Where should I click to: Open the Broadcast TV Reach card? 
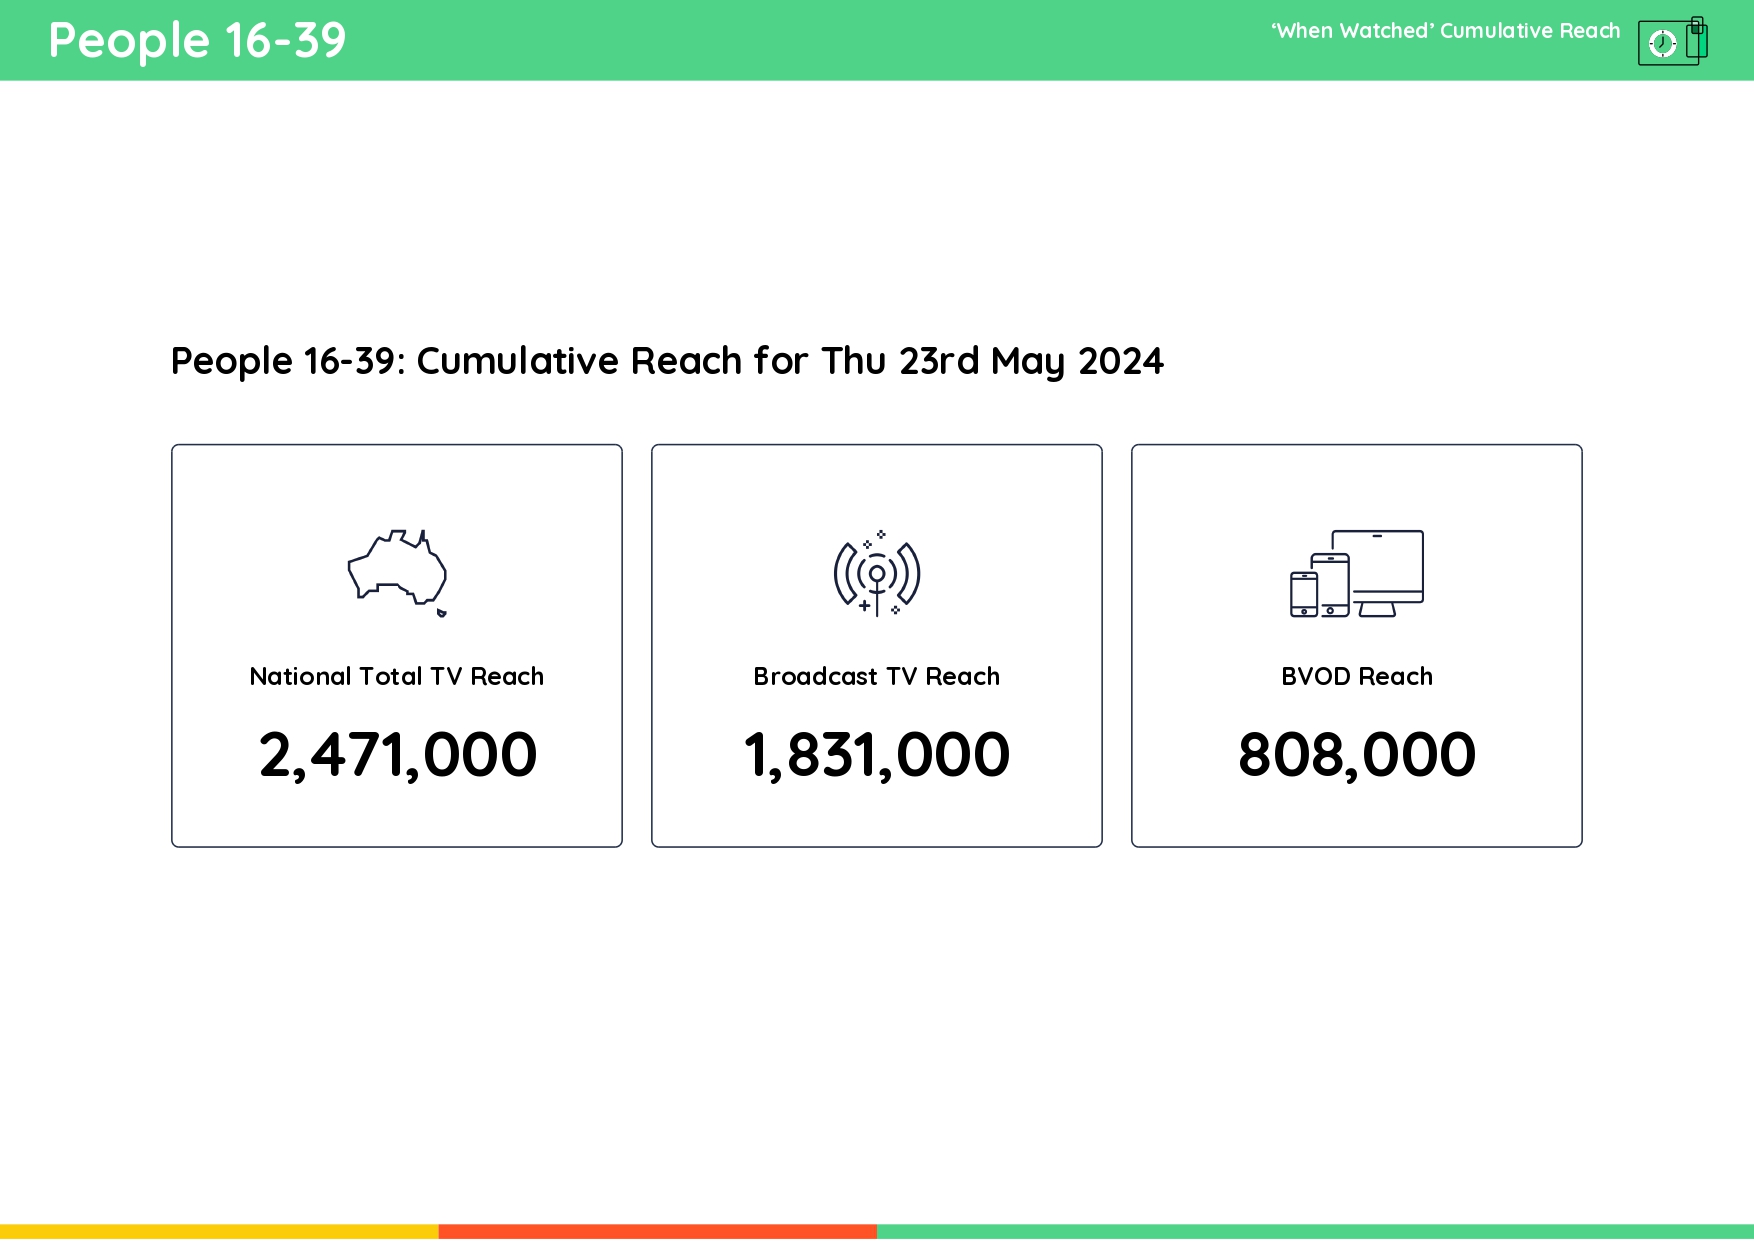876,645
